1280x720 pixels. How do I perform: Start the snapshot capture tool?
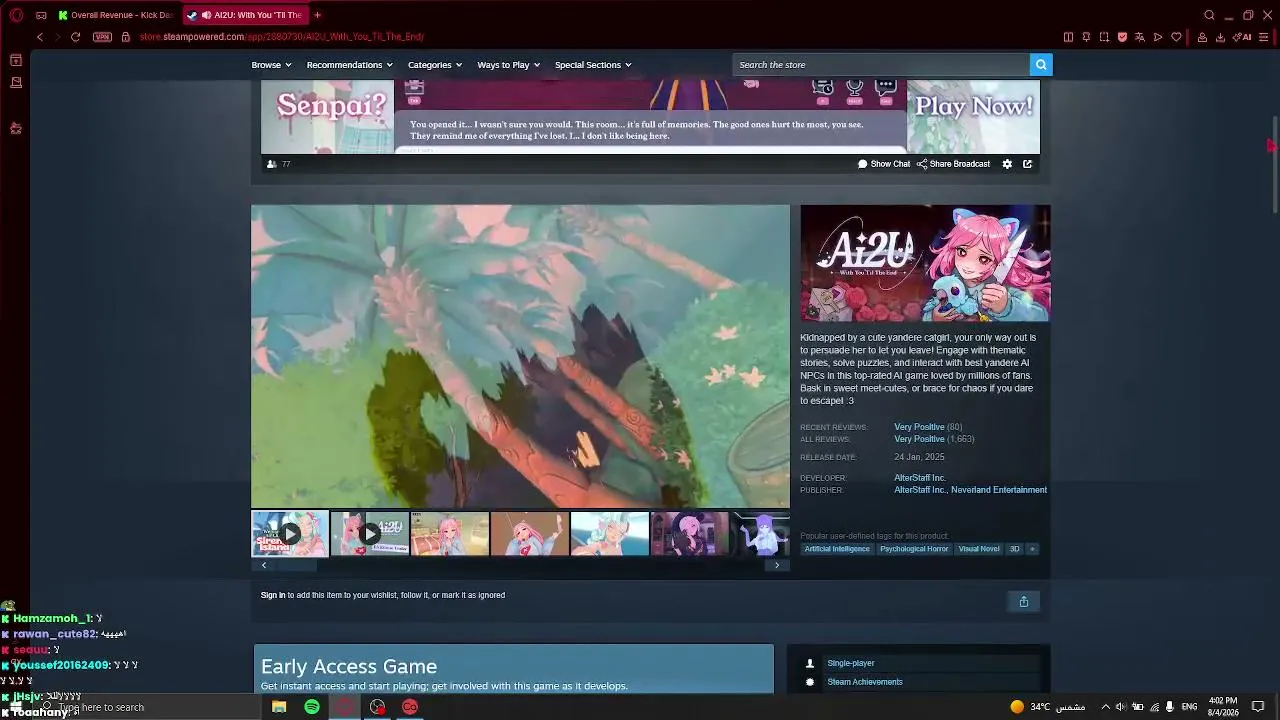[x=1104, y=37]
